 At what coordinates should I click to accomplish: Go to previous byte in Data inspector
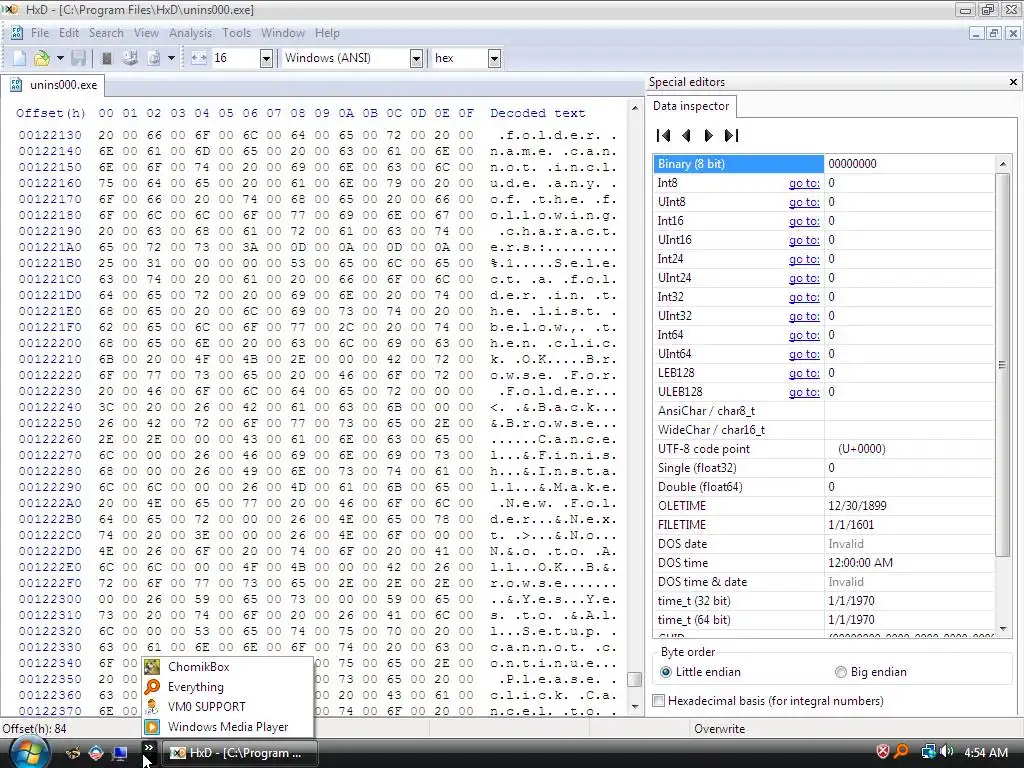[x=686, y=135]
